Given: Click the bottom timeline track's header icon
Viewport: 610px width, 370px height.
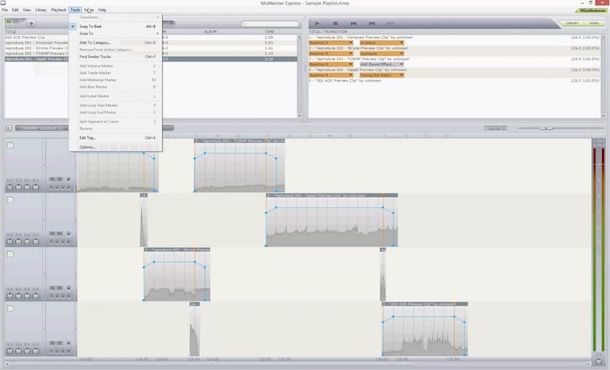Looking at the screenshot, I should 11,309.
